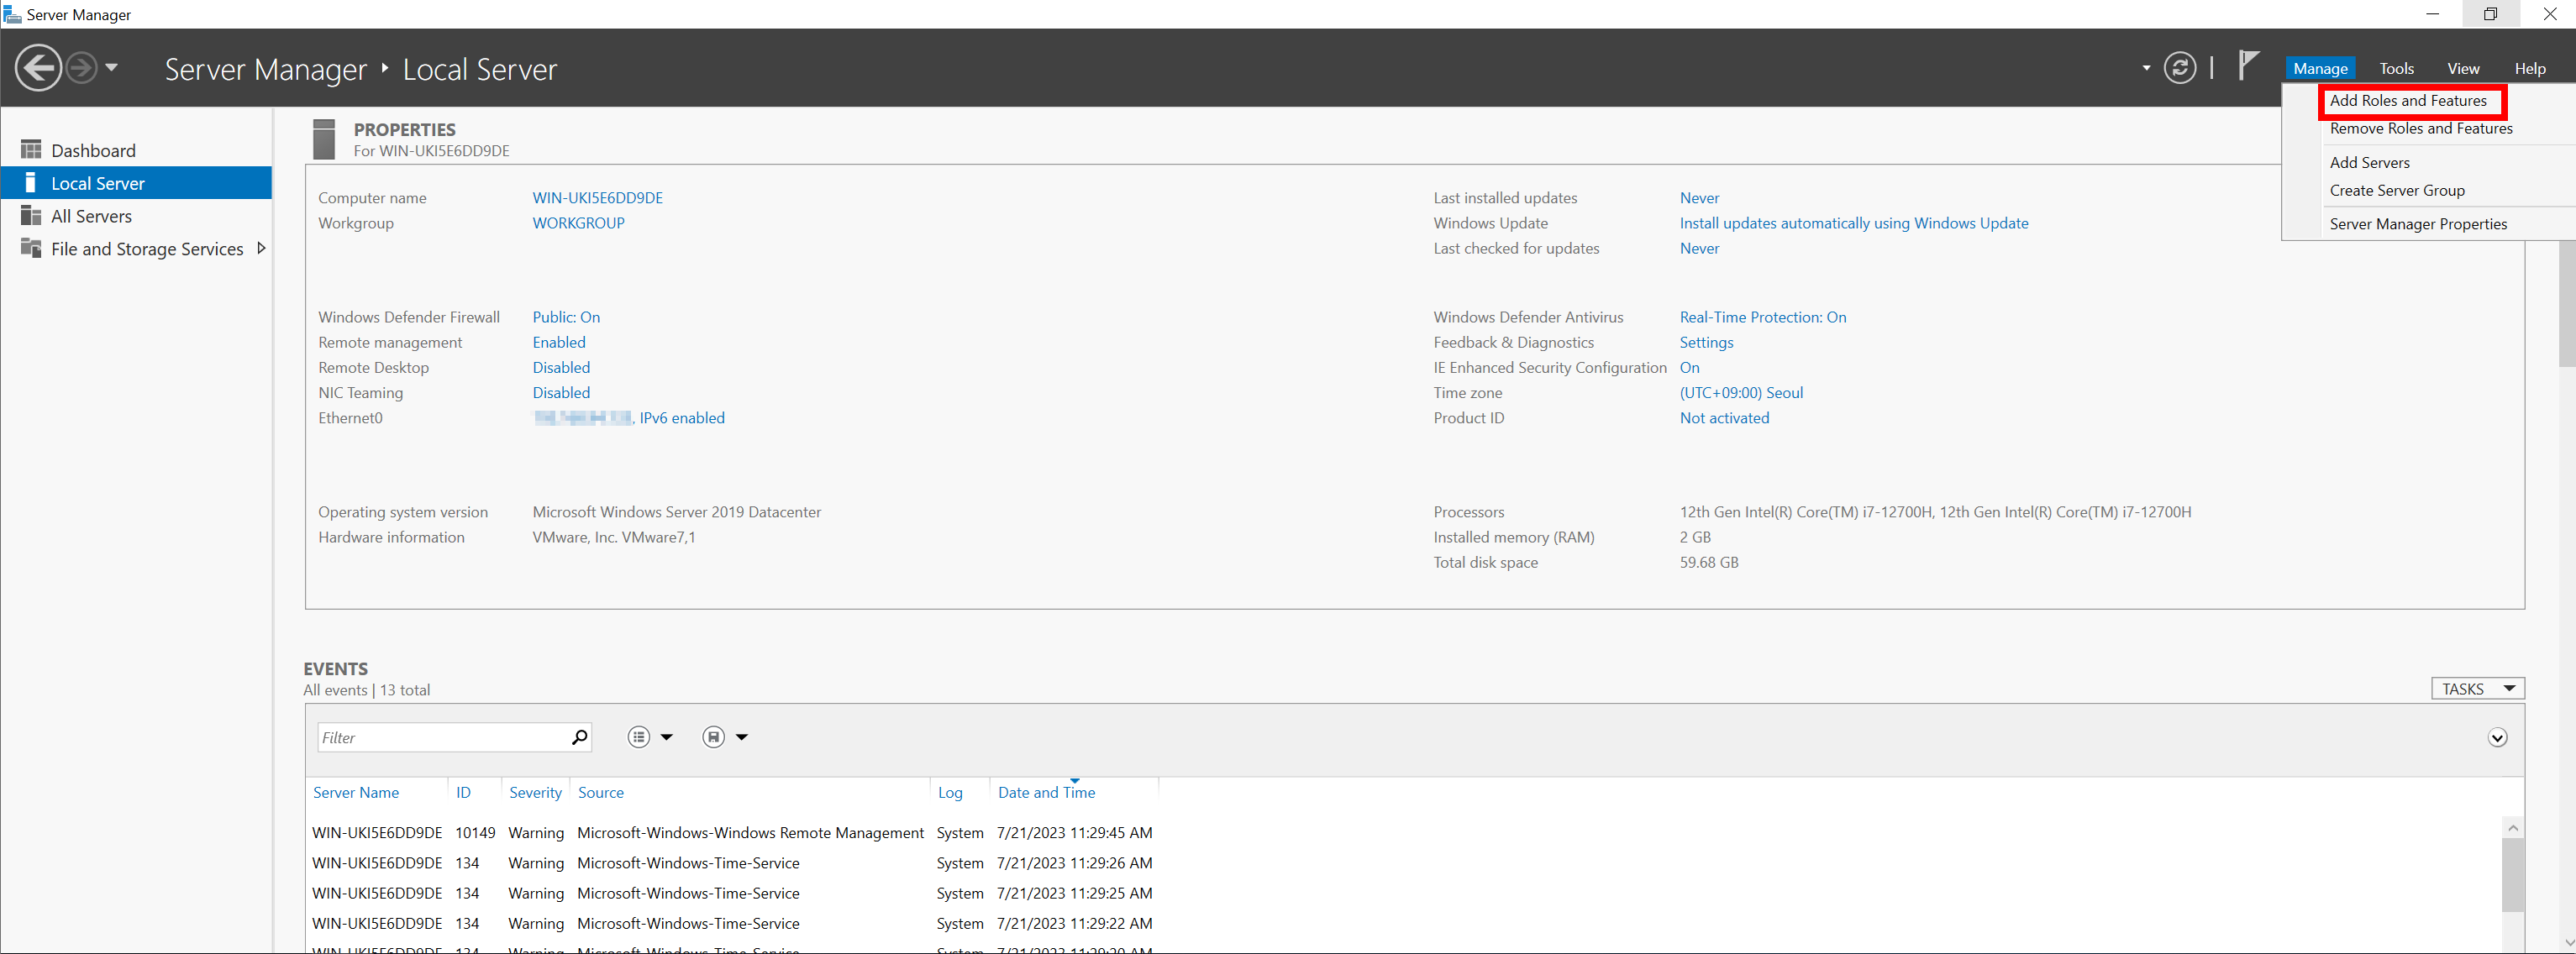The height and width of the screenshot is (954, 2576).
Task: Select All Servers label in navigation pane
Action: tap(91, 217)
